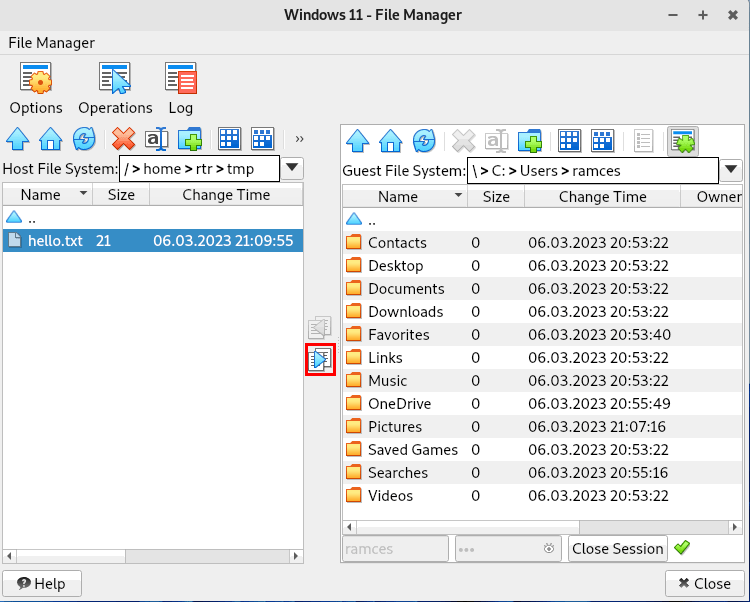Select hello.txt in host pane
Image resolution: width=750 pixels, height=602 pixels.
pyautogui.click(x=153, y=241)
